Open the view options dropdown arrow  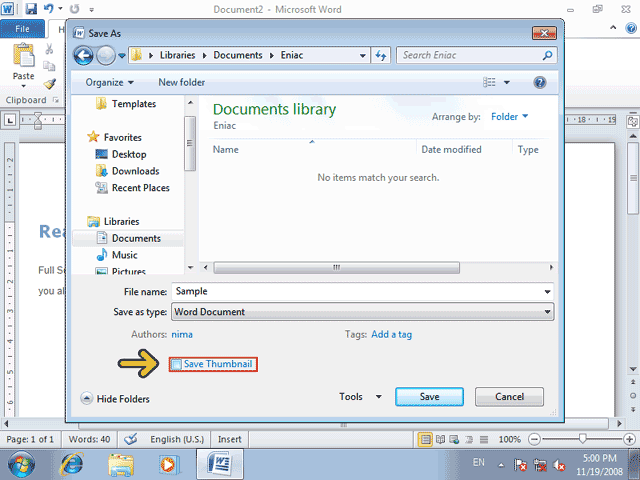(x=507, y=82)
